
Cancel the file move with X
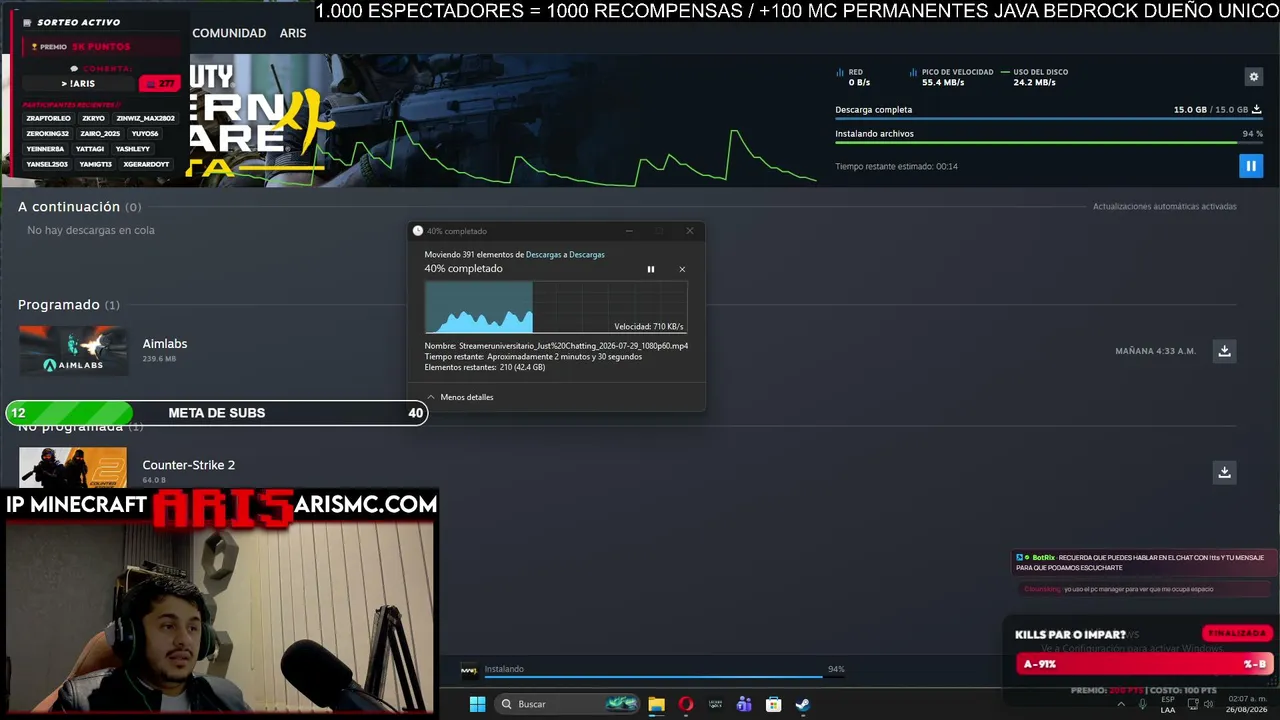pos(682,269)
